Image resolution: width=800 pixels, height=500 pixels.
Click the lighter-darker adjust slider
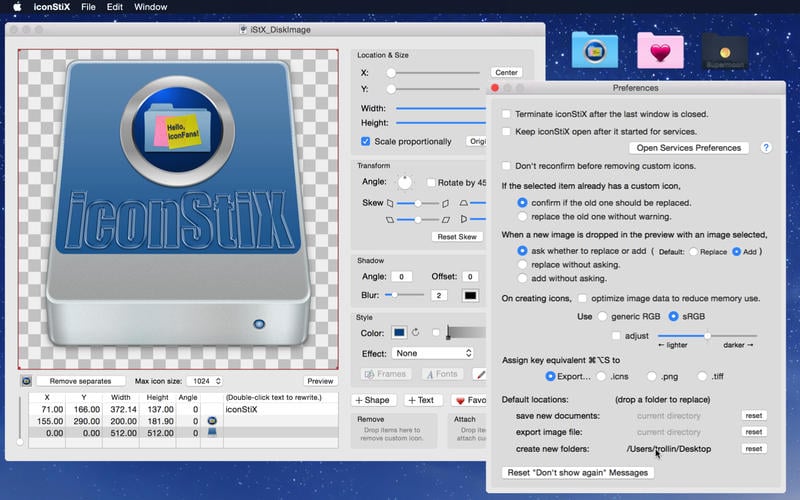(707, 336)
